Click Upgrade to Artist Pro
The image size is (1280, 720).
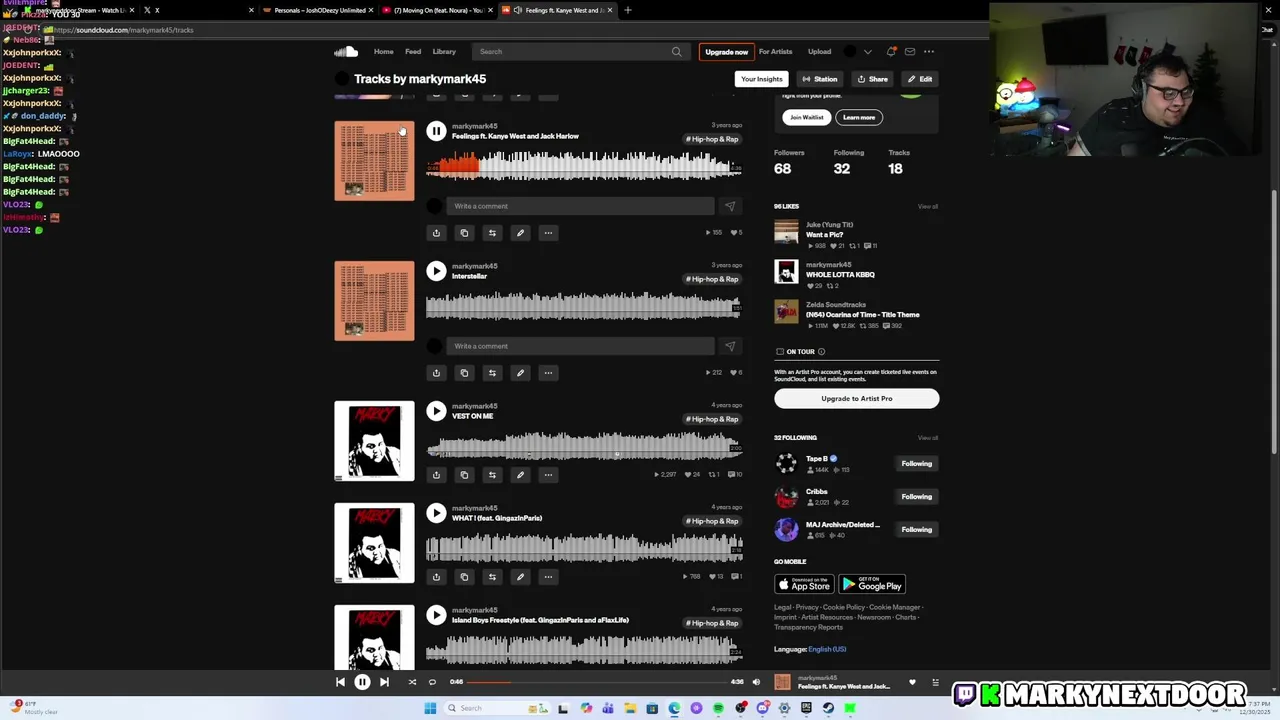[856, 398]
